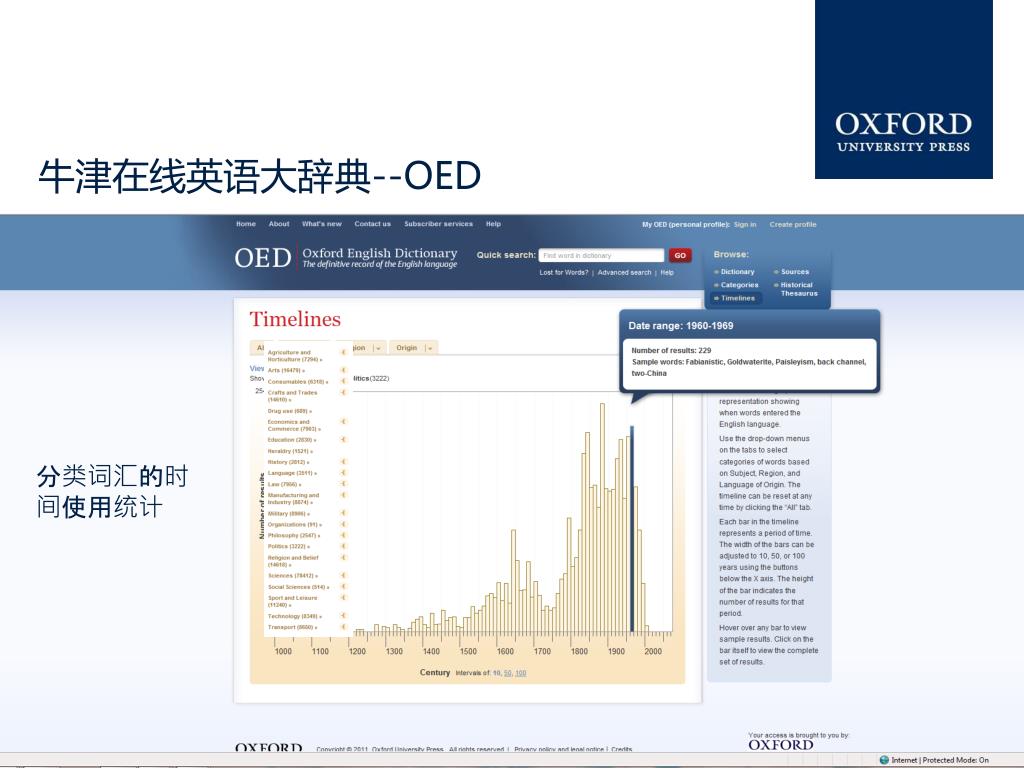The width and height of the screenshot is (1024, 768).
Task: Open Advanced search link
Action: coord(624,273)
